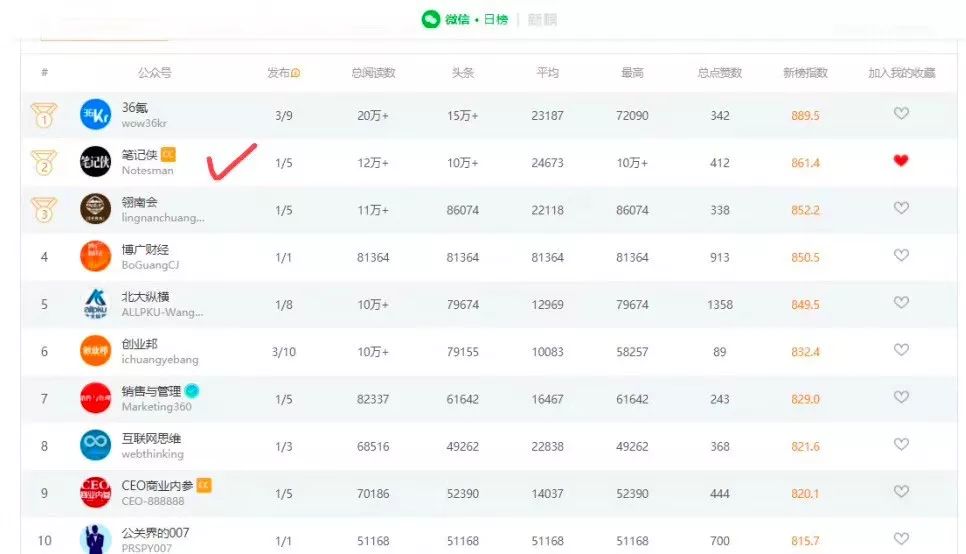Sort by 最高 column header
966x554 pixels.
point(632,73)
